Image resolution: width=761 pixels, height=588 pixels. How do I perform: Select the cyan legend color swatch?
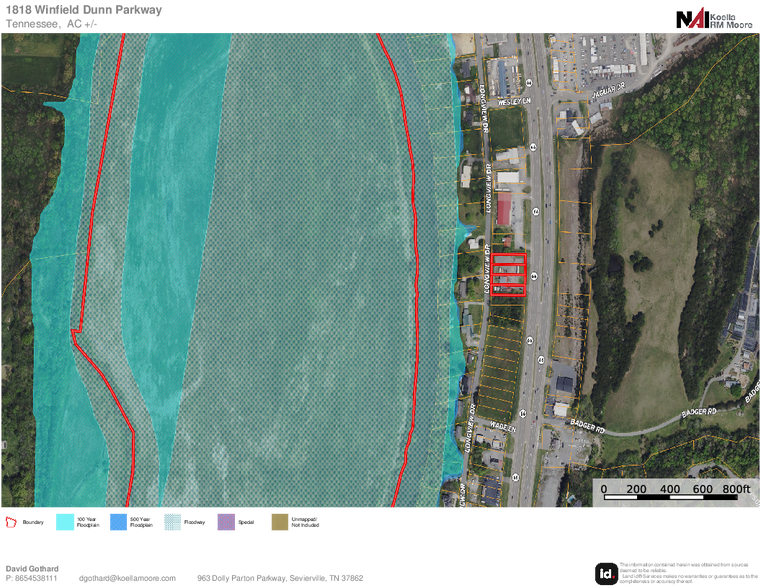click(x=65, y=522)
